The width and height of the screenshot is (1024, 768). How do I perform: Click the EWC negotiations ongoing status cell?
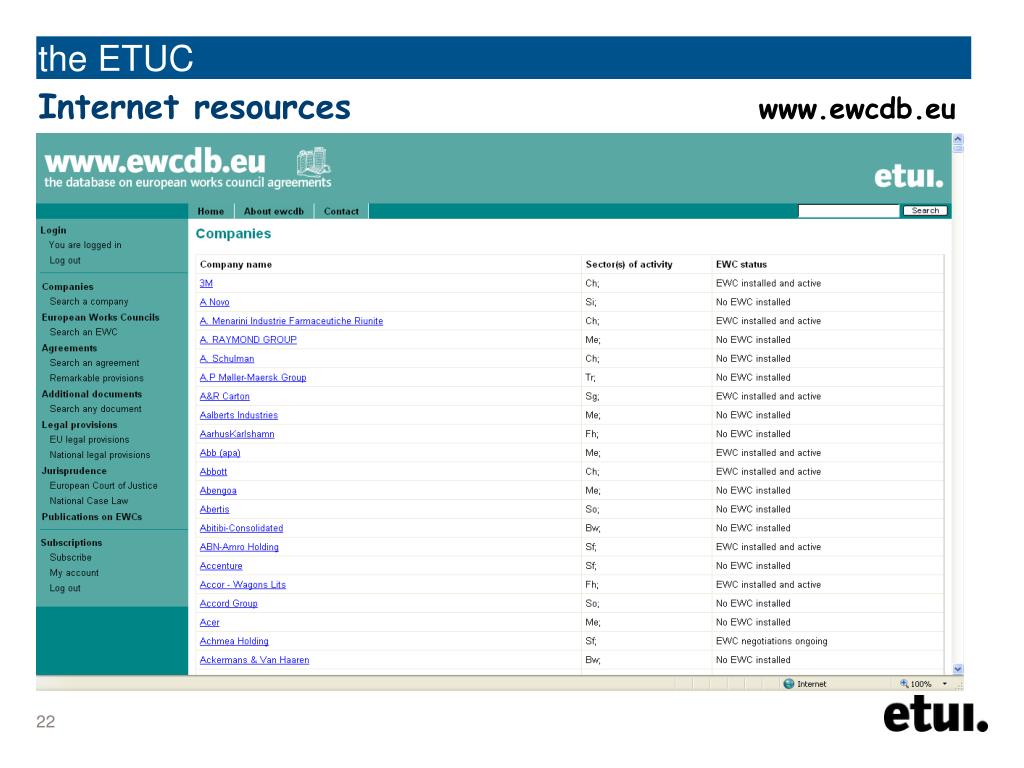pyautogui.click(x=771, y=641)
